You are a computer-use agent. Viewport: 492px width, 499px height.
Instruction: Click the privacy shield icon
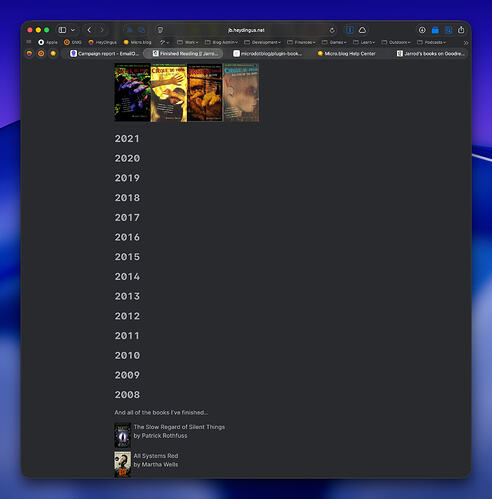(160, 30)
